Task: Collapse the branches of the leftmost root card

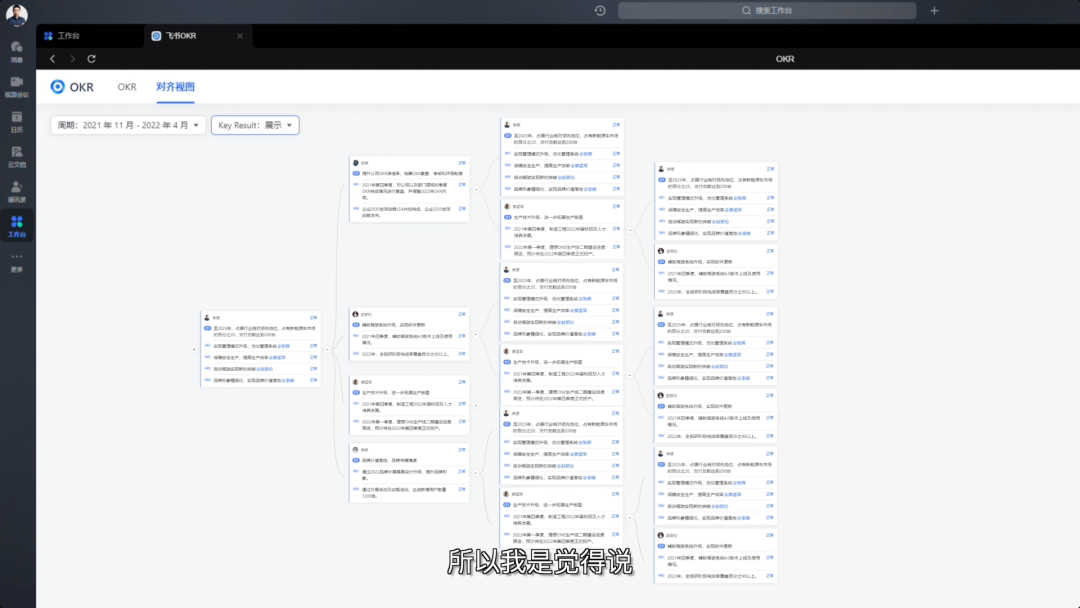Action: tap(329, 349)
